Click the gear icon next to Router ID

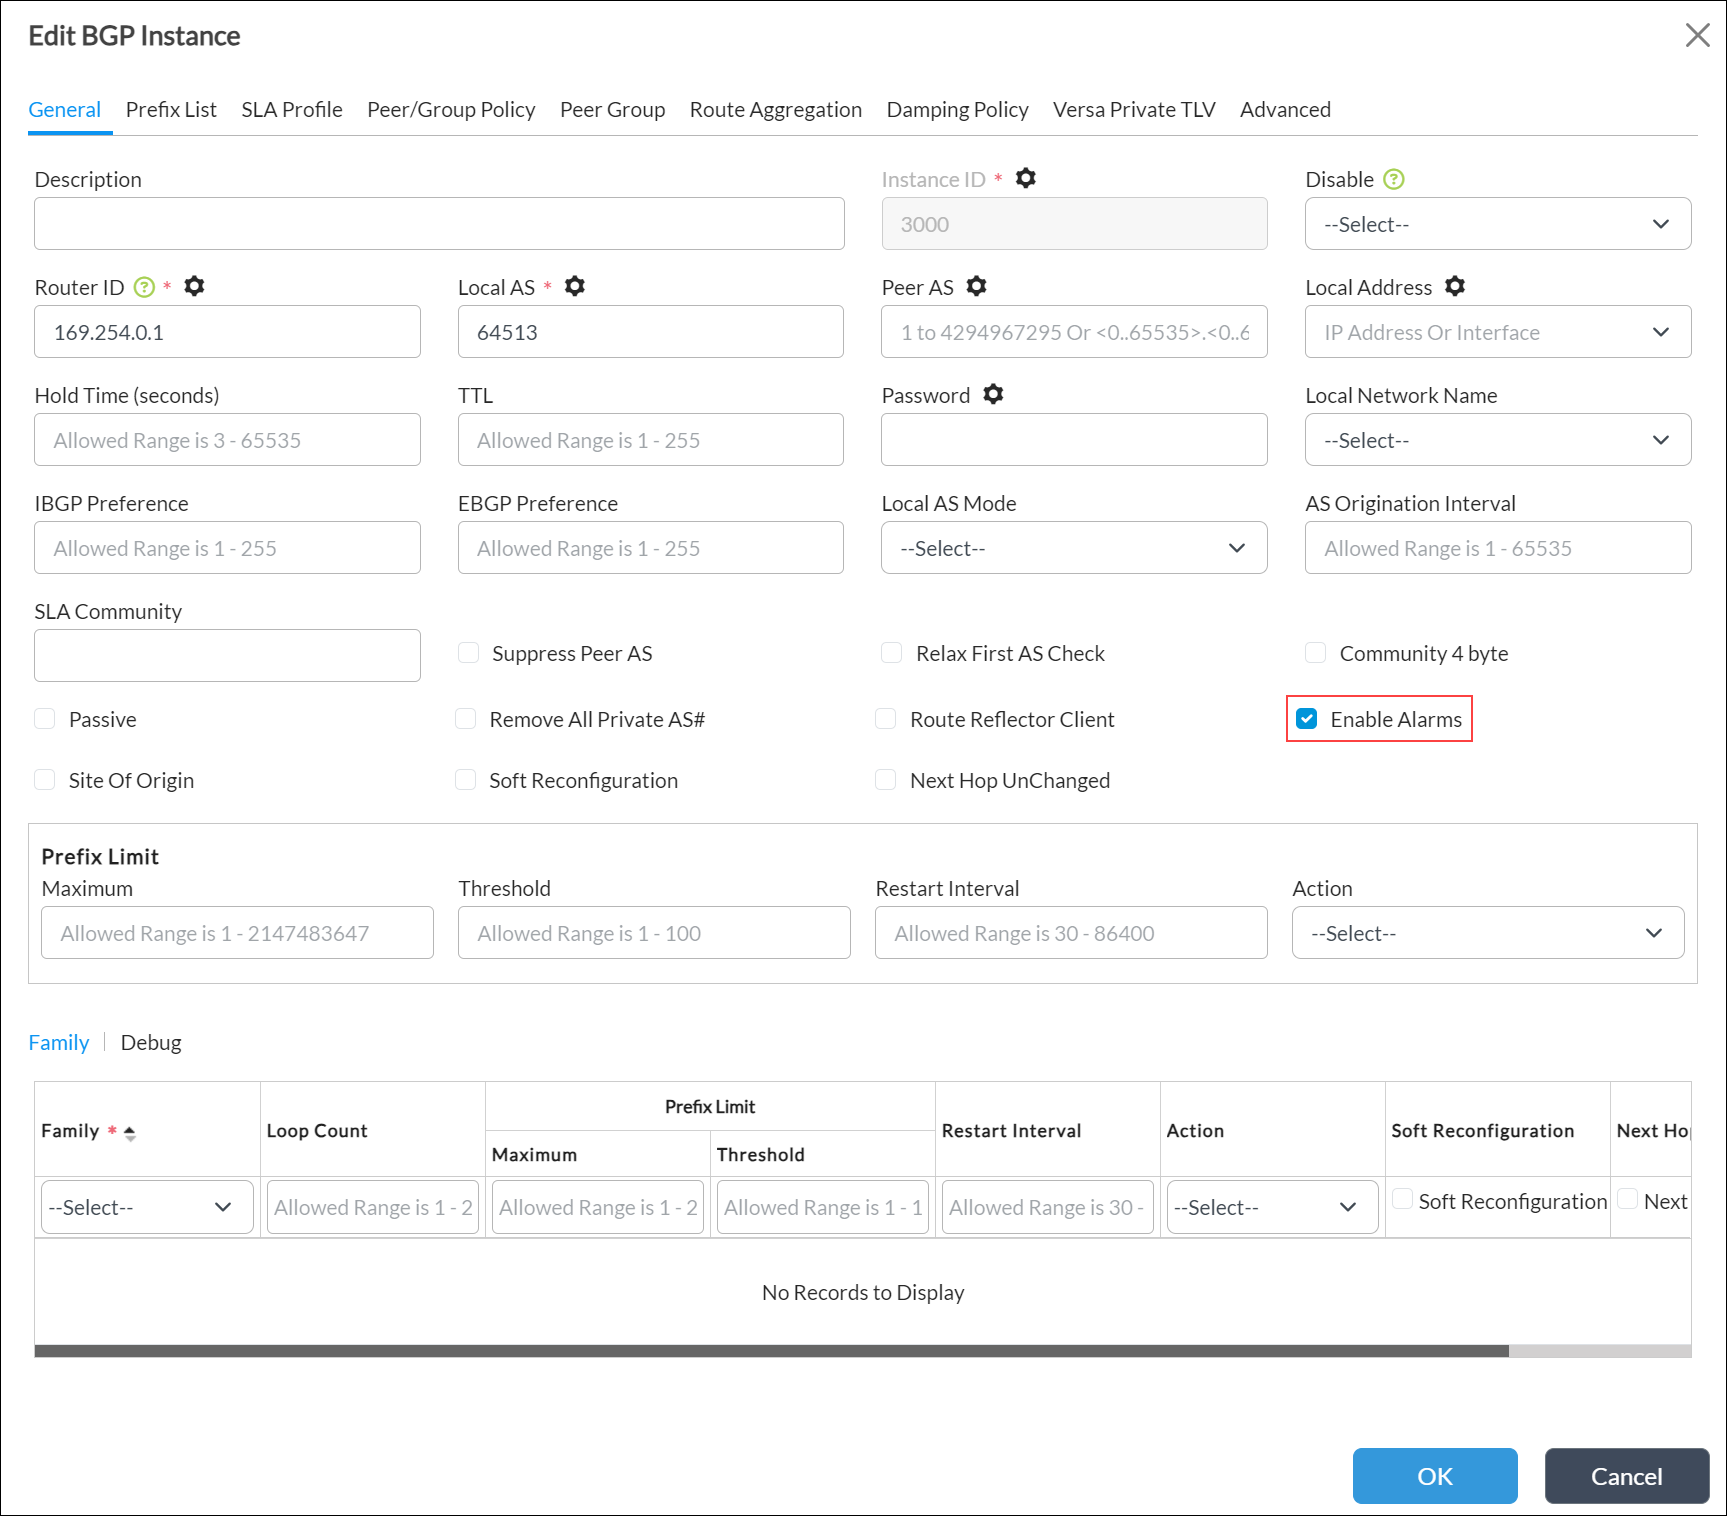(194, 286)
